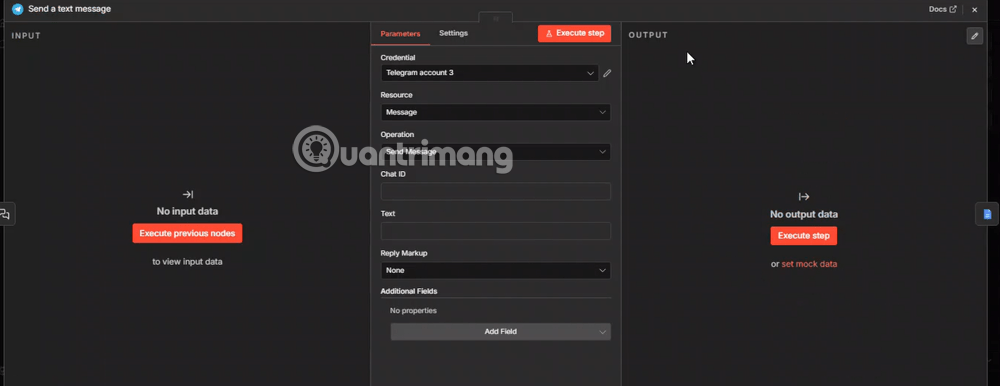Image resolution: width=1000 pixels, height=386 pixels.
Task: Switch to the Settings tab
Action: (453, 33)
